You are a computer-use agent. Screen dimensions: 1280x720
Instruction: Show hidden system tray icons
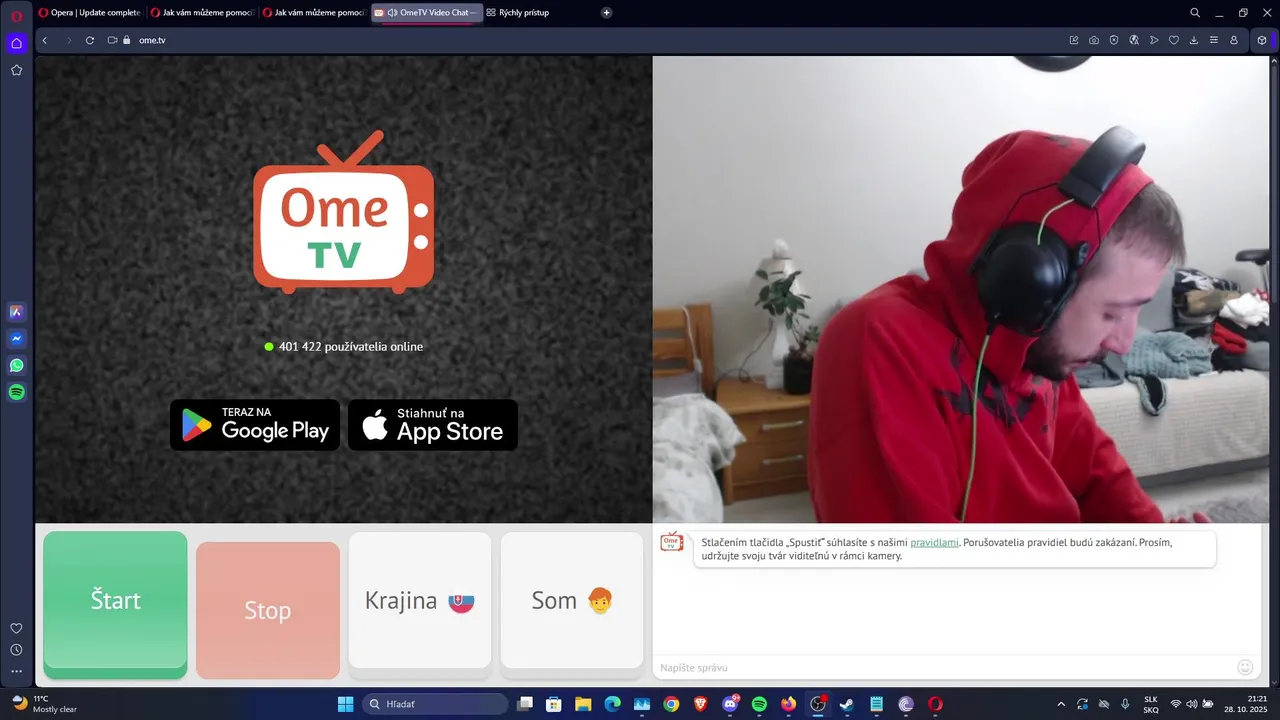[x=1061, y=704]
